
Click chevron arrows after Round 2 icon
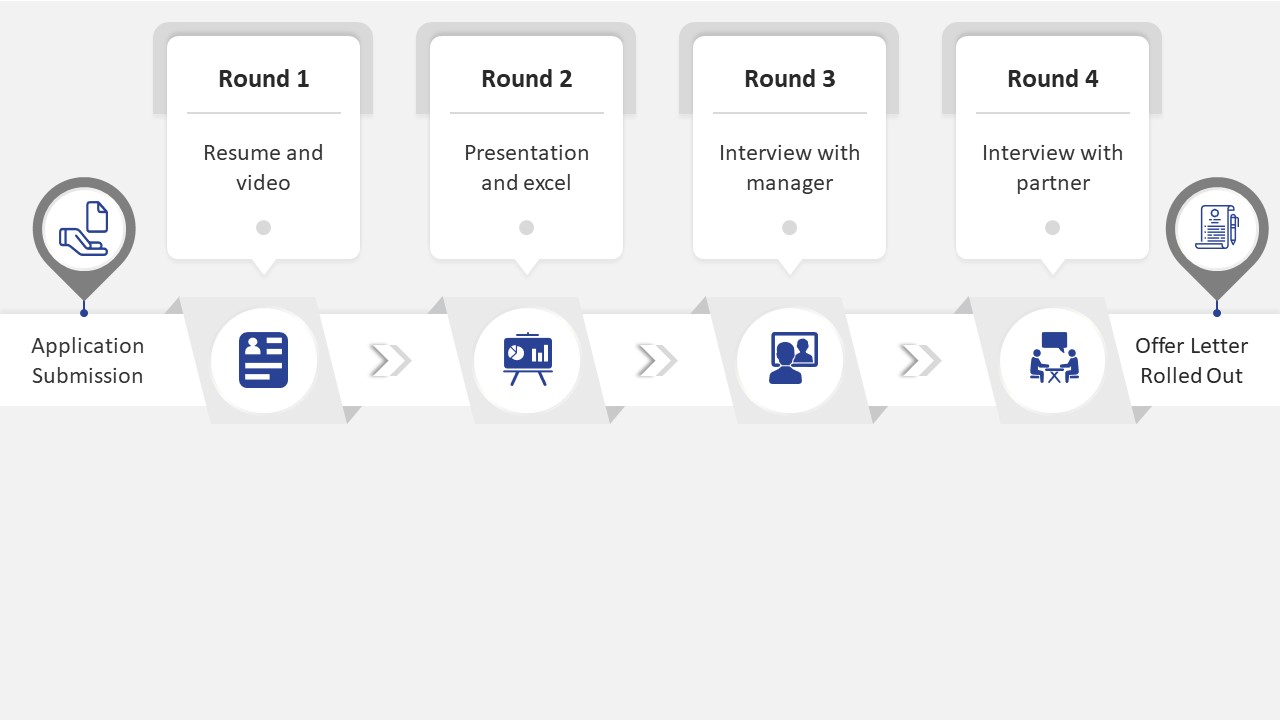point(657,360)
